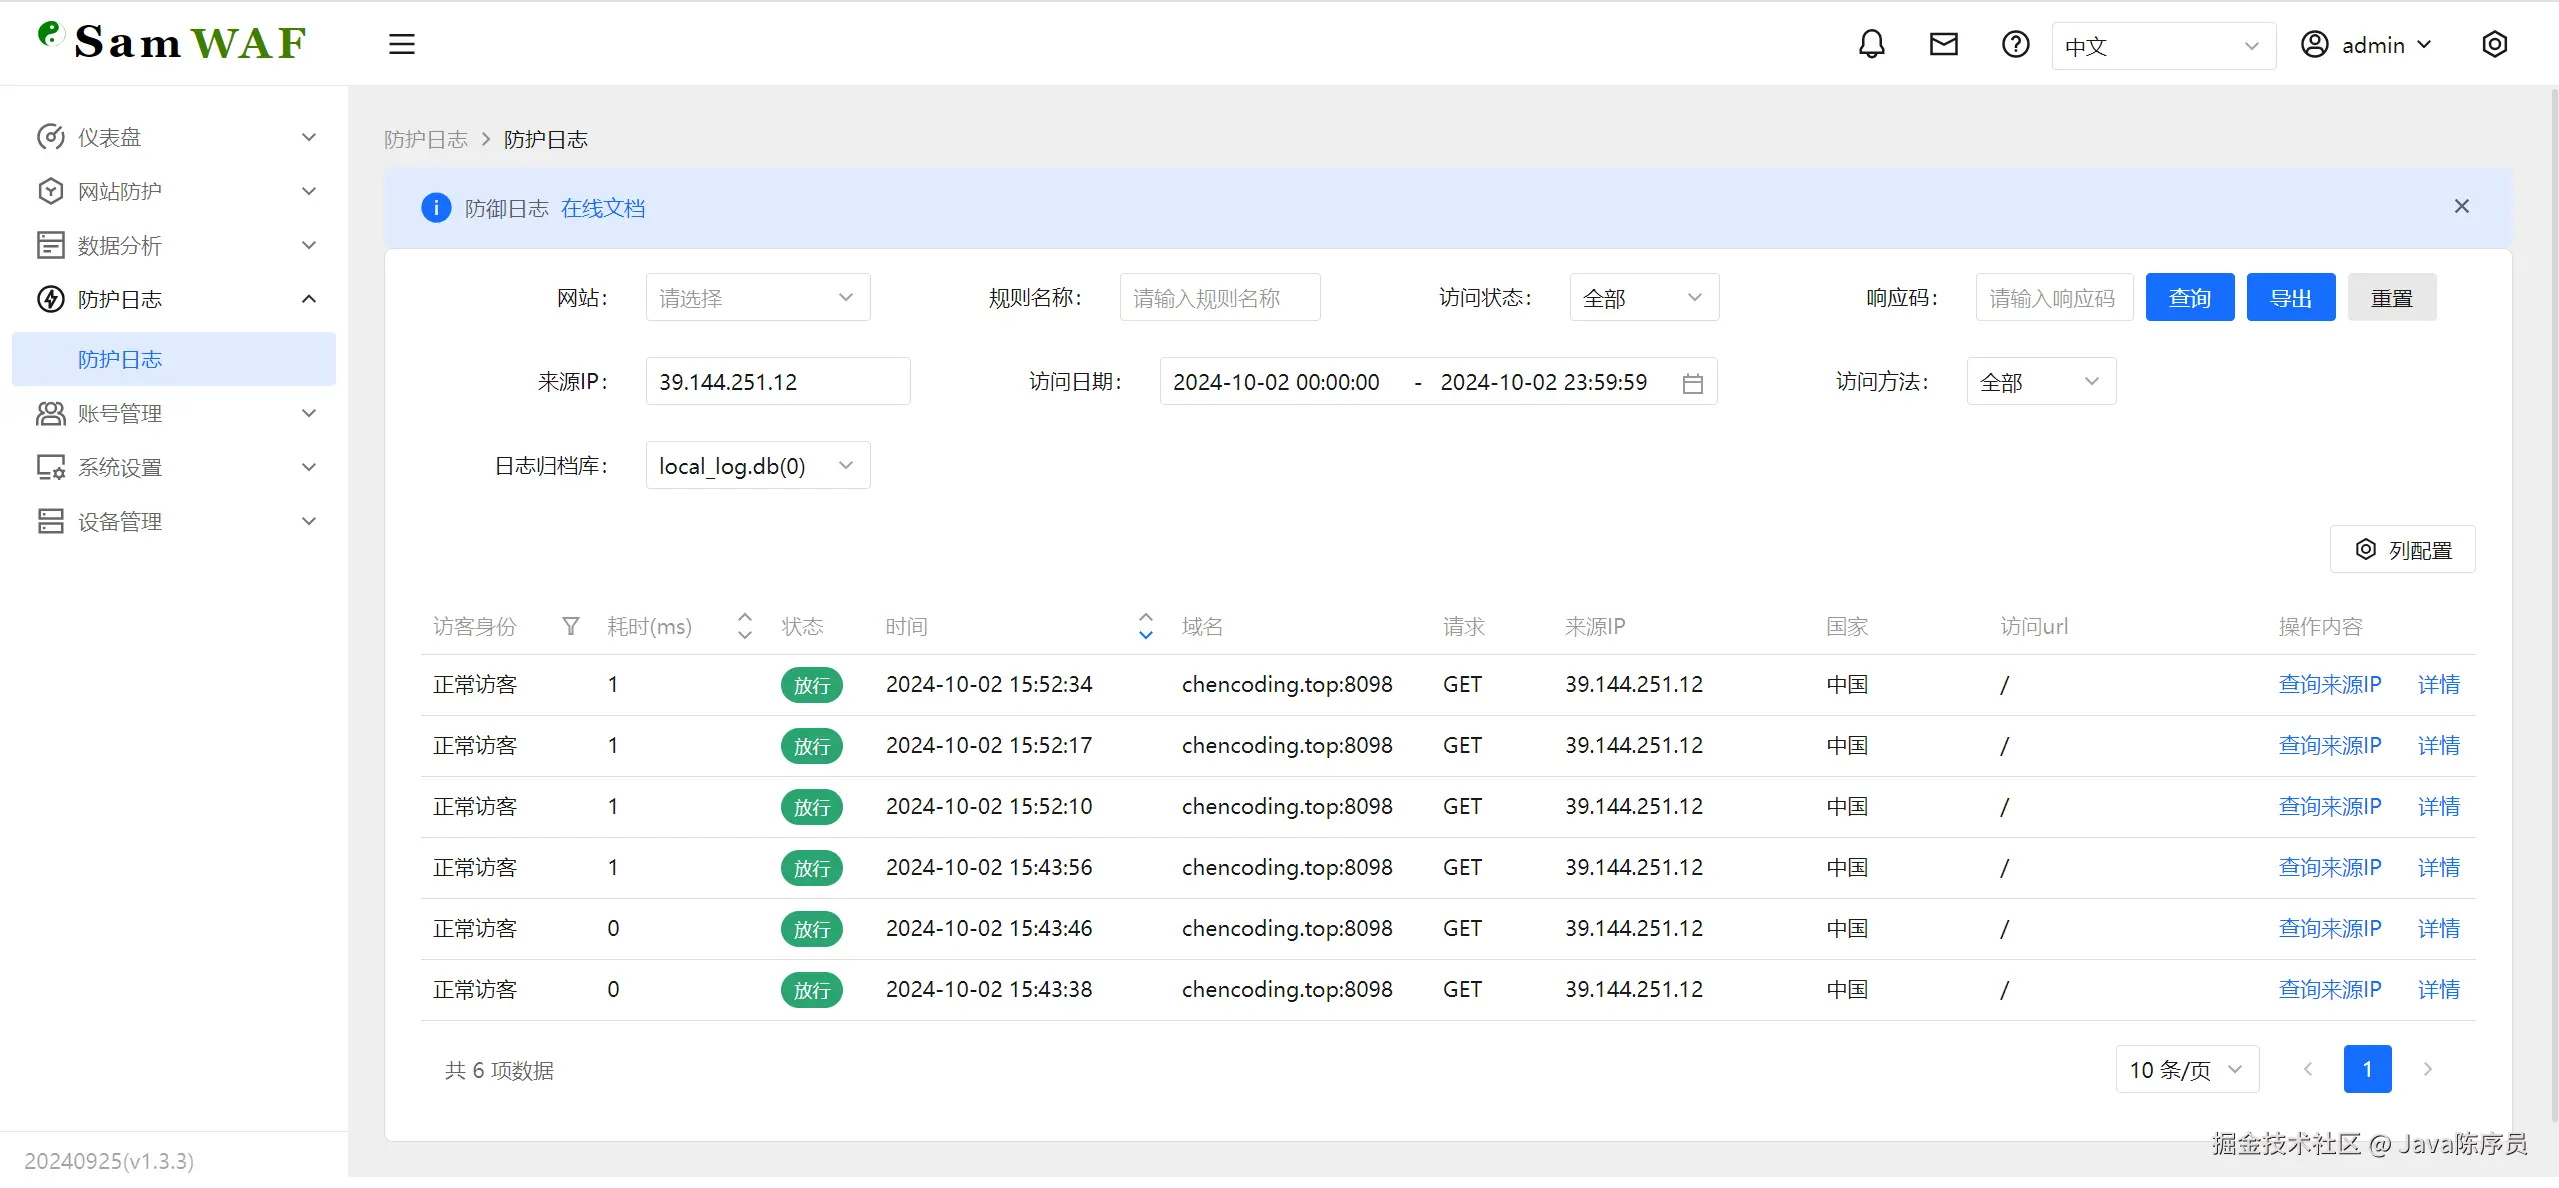Click the help question mark icon

pyautogui.click(x=2015, y=44)
